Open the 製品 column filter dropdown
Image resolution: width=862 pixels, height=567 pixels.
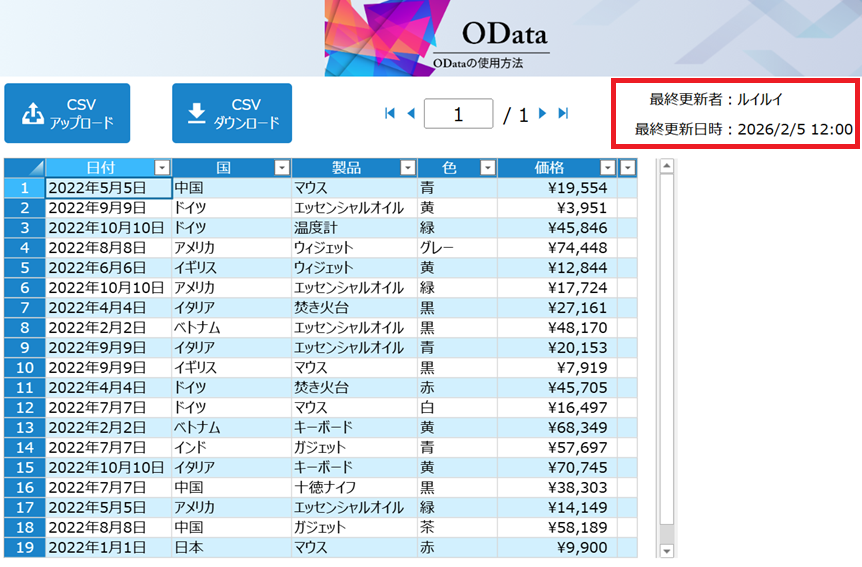click(407, 168)
